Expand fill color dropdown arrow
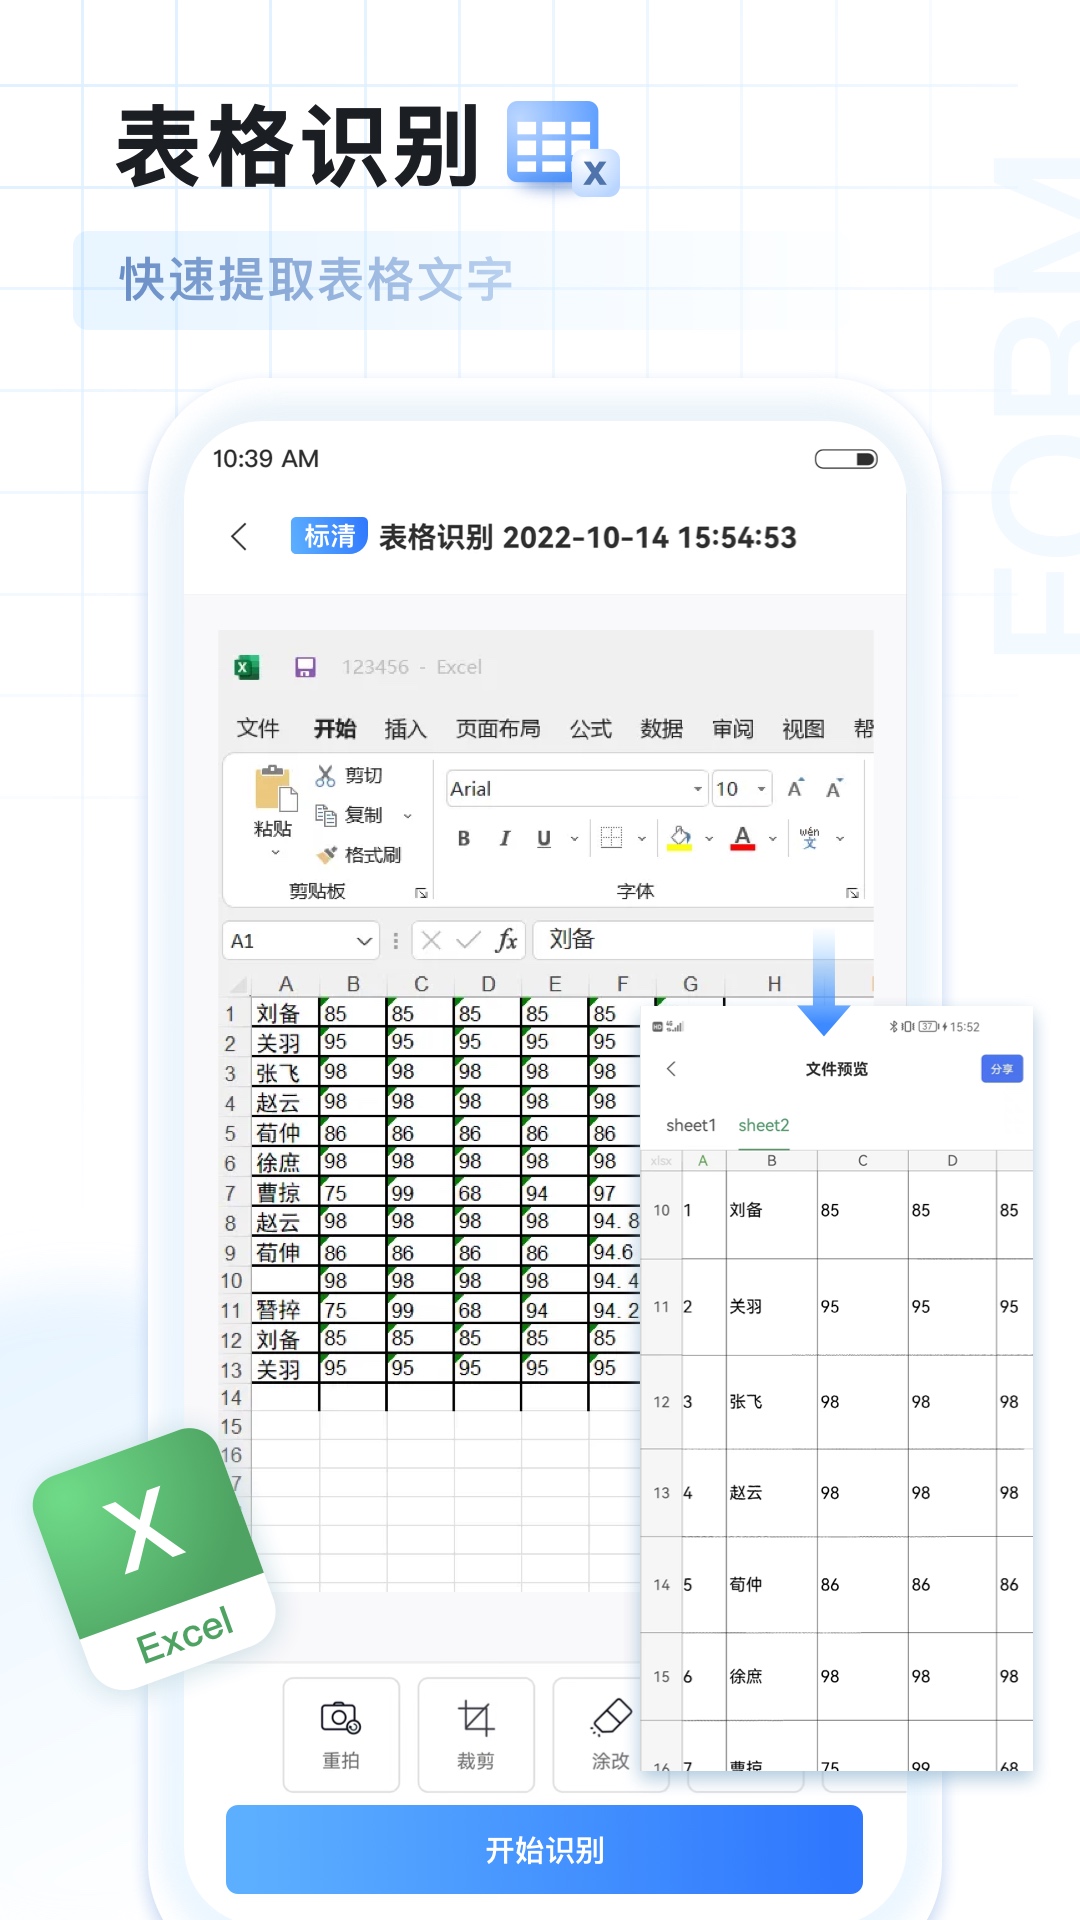 coord(709,839)
